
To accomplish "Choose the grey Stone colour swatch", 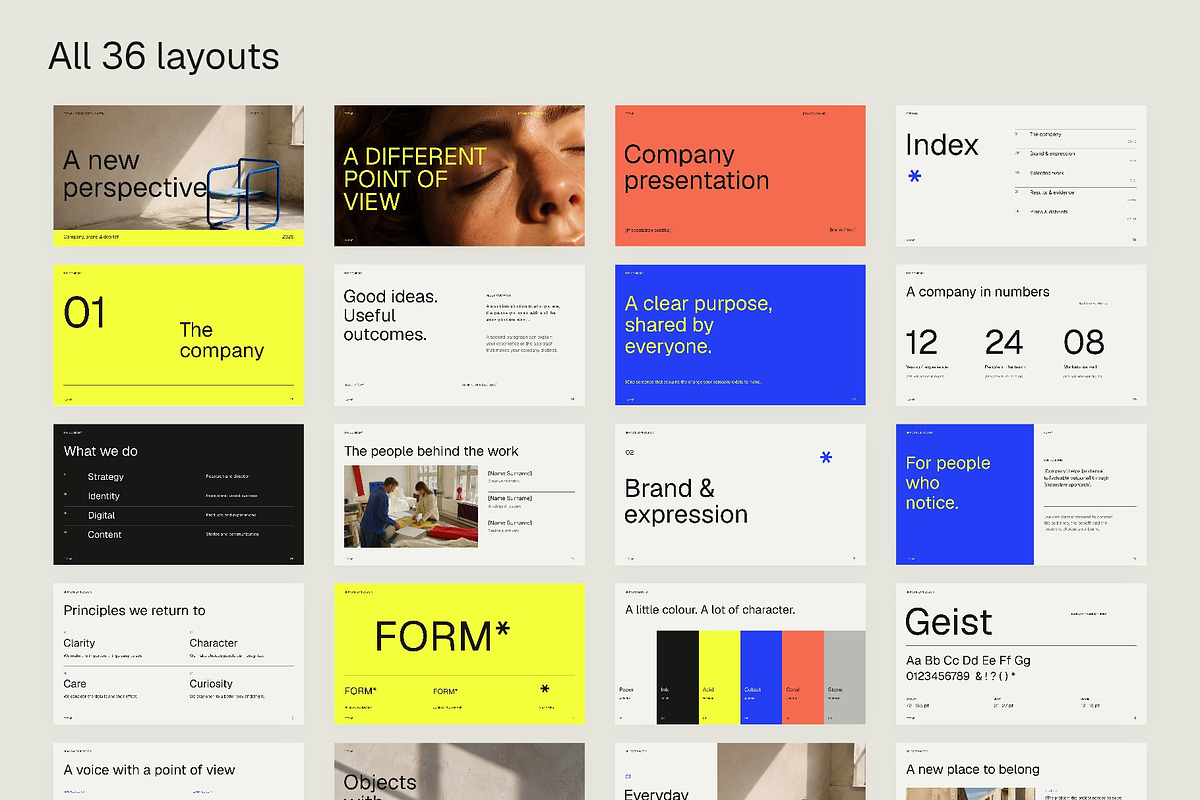I will pos(845,677).
